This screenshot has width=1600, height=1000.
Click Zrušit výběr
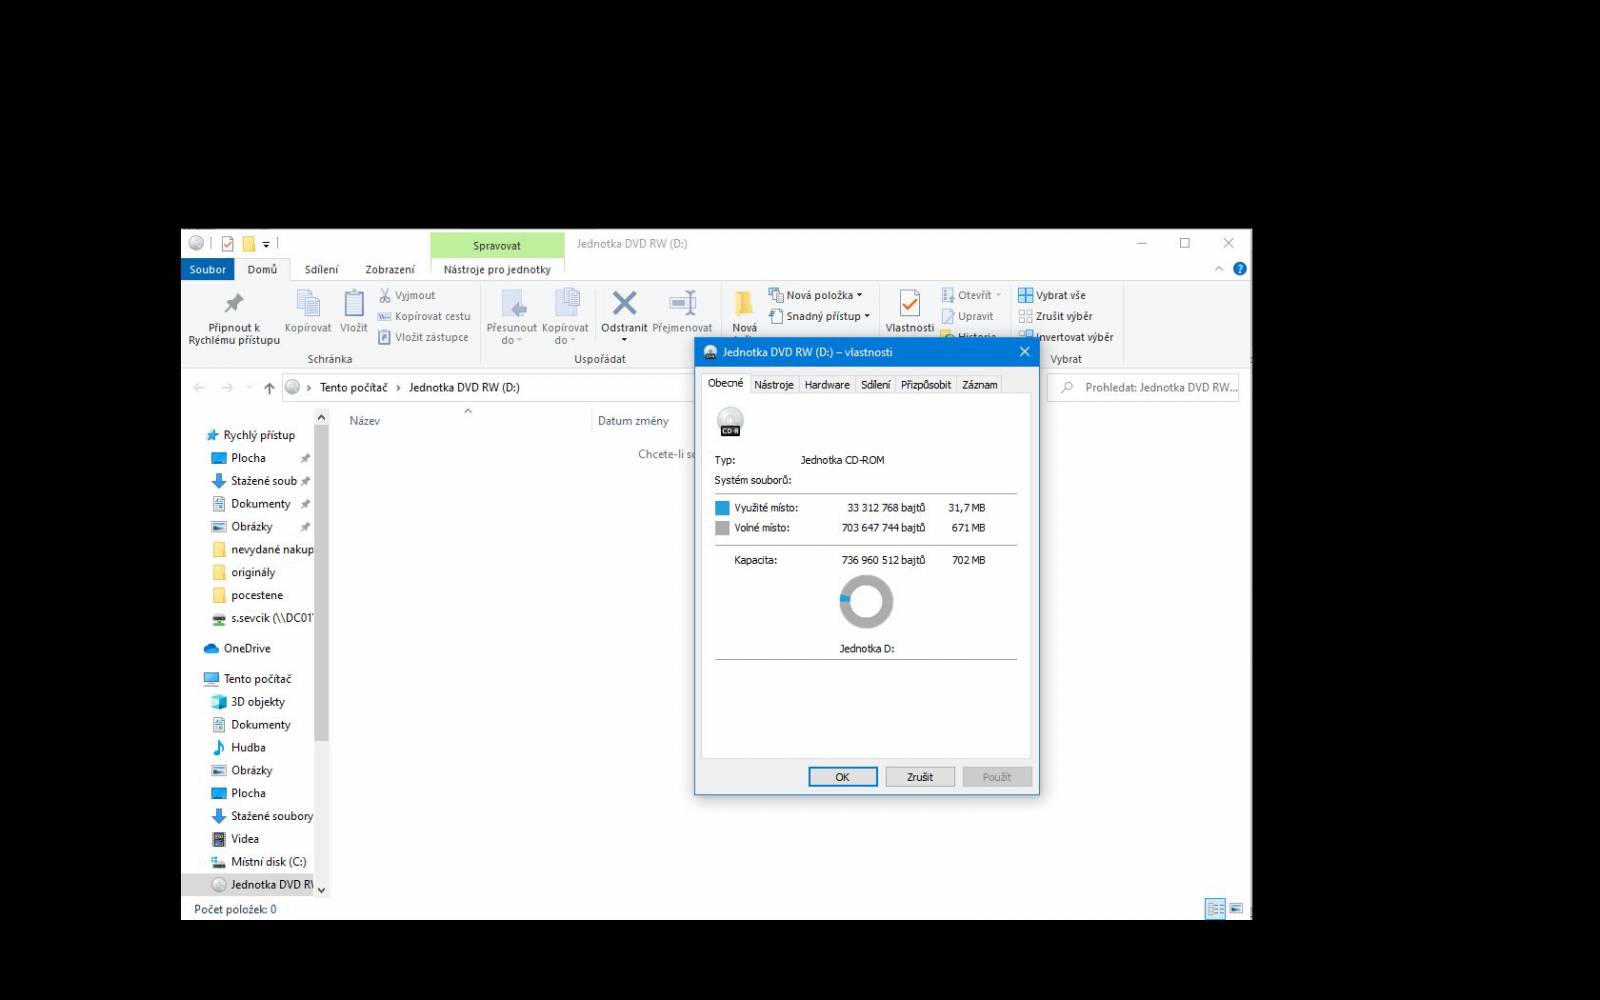click(1056, 316)
